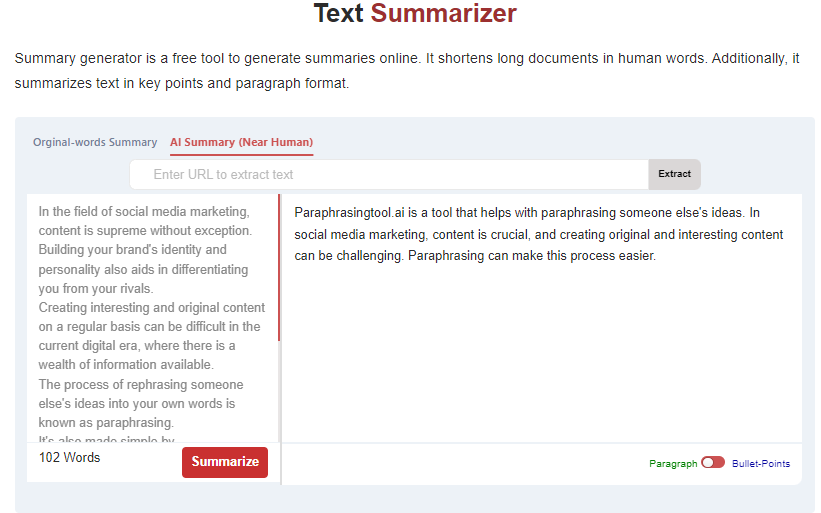Screen dimensions: 821x513
Task: Click the Extract button
Action: click(674, 174)
